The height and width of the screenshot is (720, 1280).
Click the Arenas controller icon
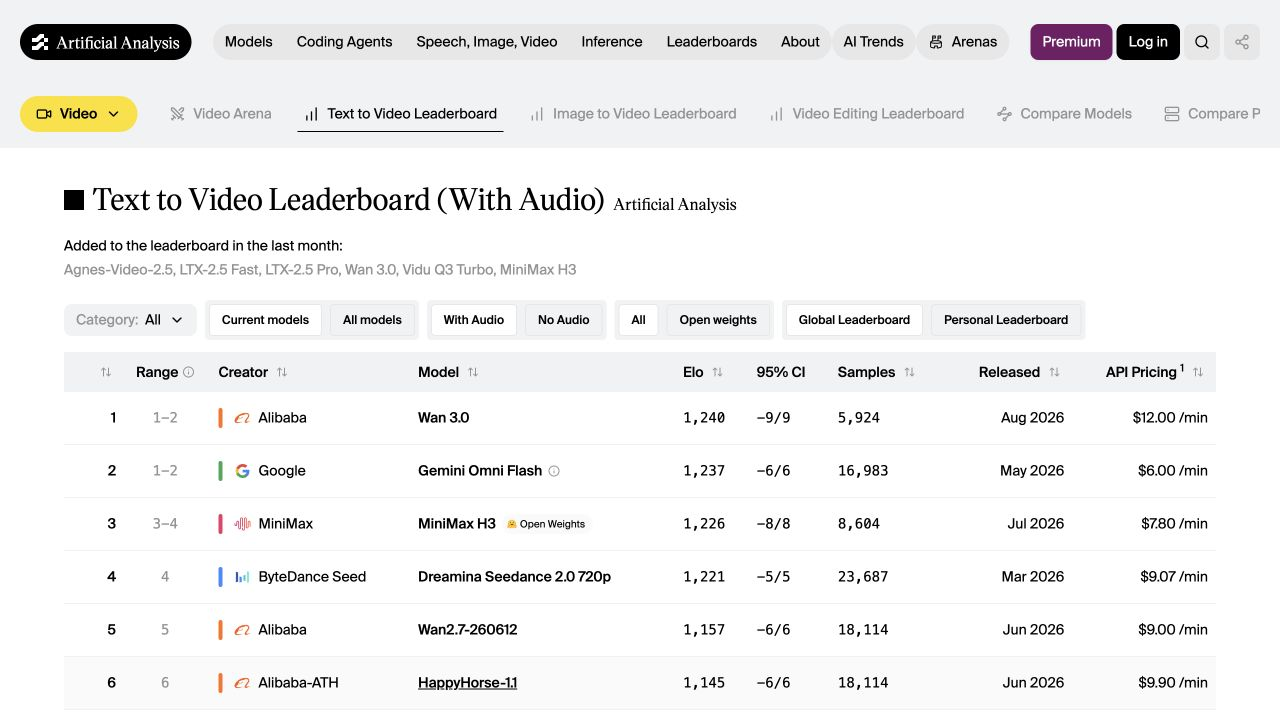pos(936,42)
